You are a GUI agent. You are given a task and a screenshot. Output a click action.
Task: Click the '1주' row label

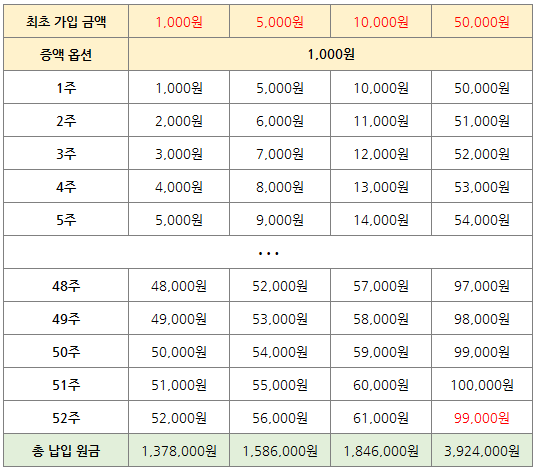coord(66,87)
